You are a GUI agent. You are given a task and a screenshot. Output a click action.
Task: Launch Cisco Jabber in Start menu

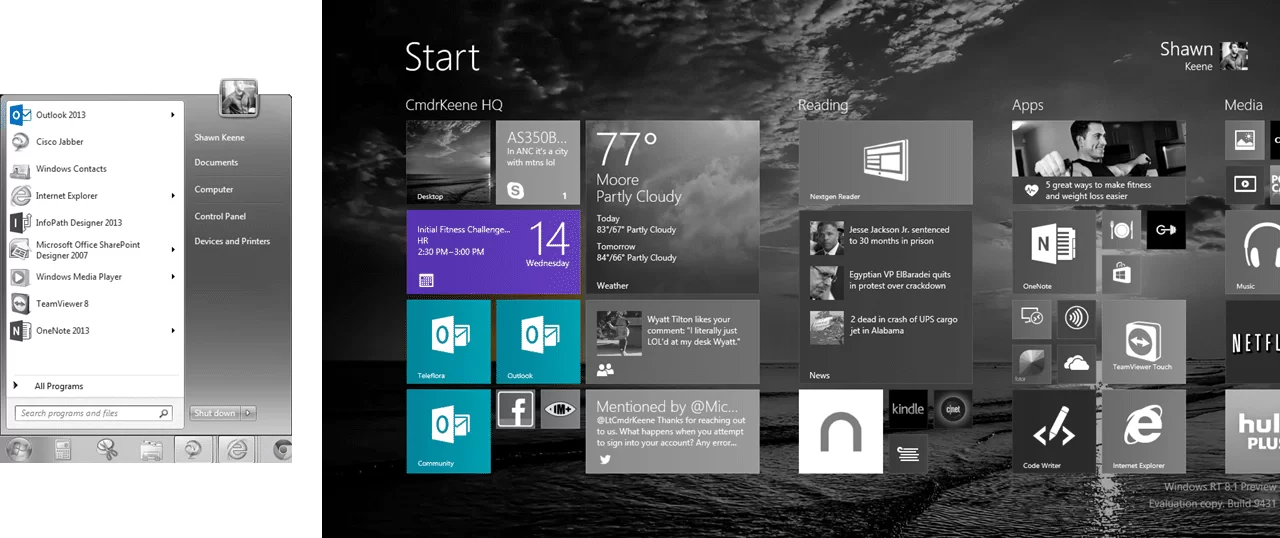coord(95,142)
